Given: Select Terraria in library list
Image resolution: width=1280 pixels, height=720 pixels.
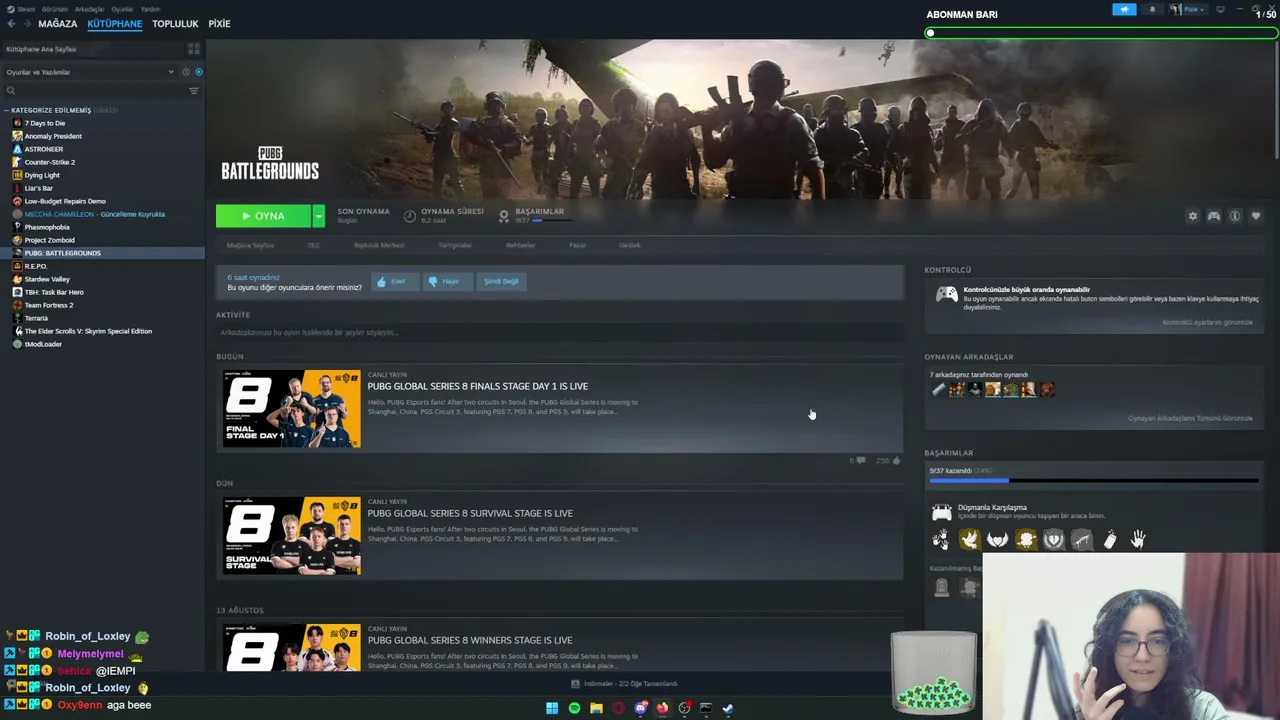Looking at the screenshot, I should click(x=36, y=318).
